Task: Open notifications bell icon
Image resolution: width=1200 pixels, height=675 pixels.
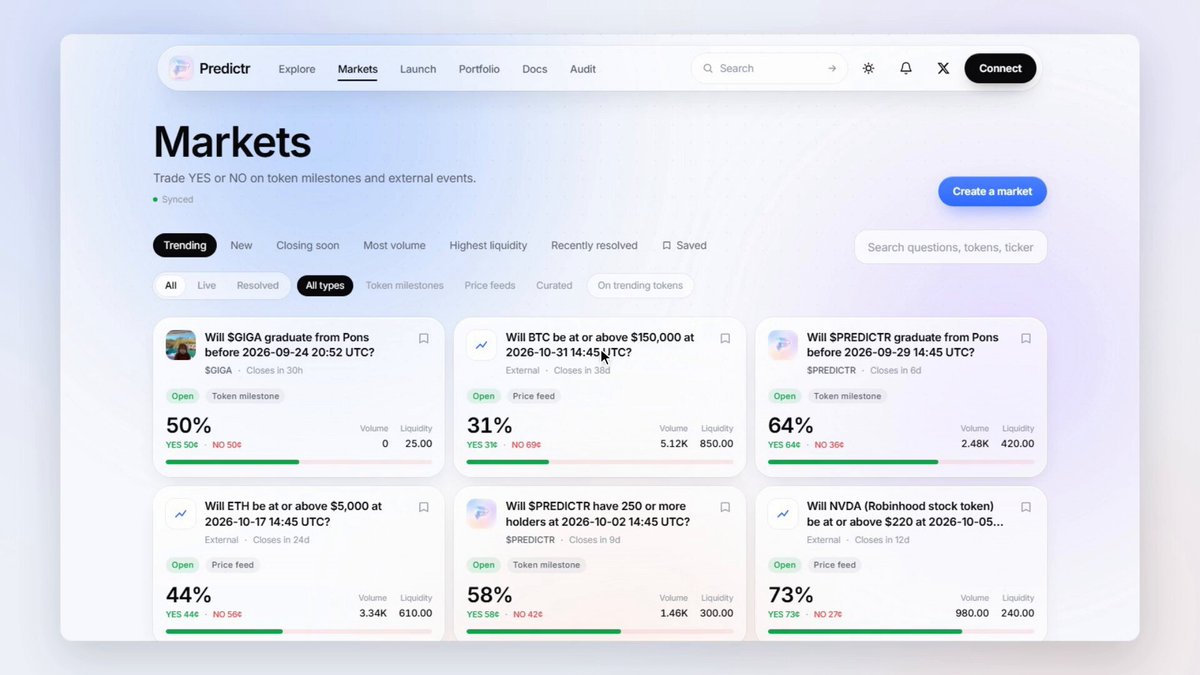Action: click(906, 69)
